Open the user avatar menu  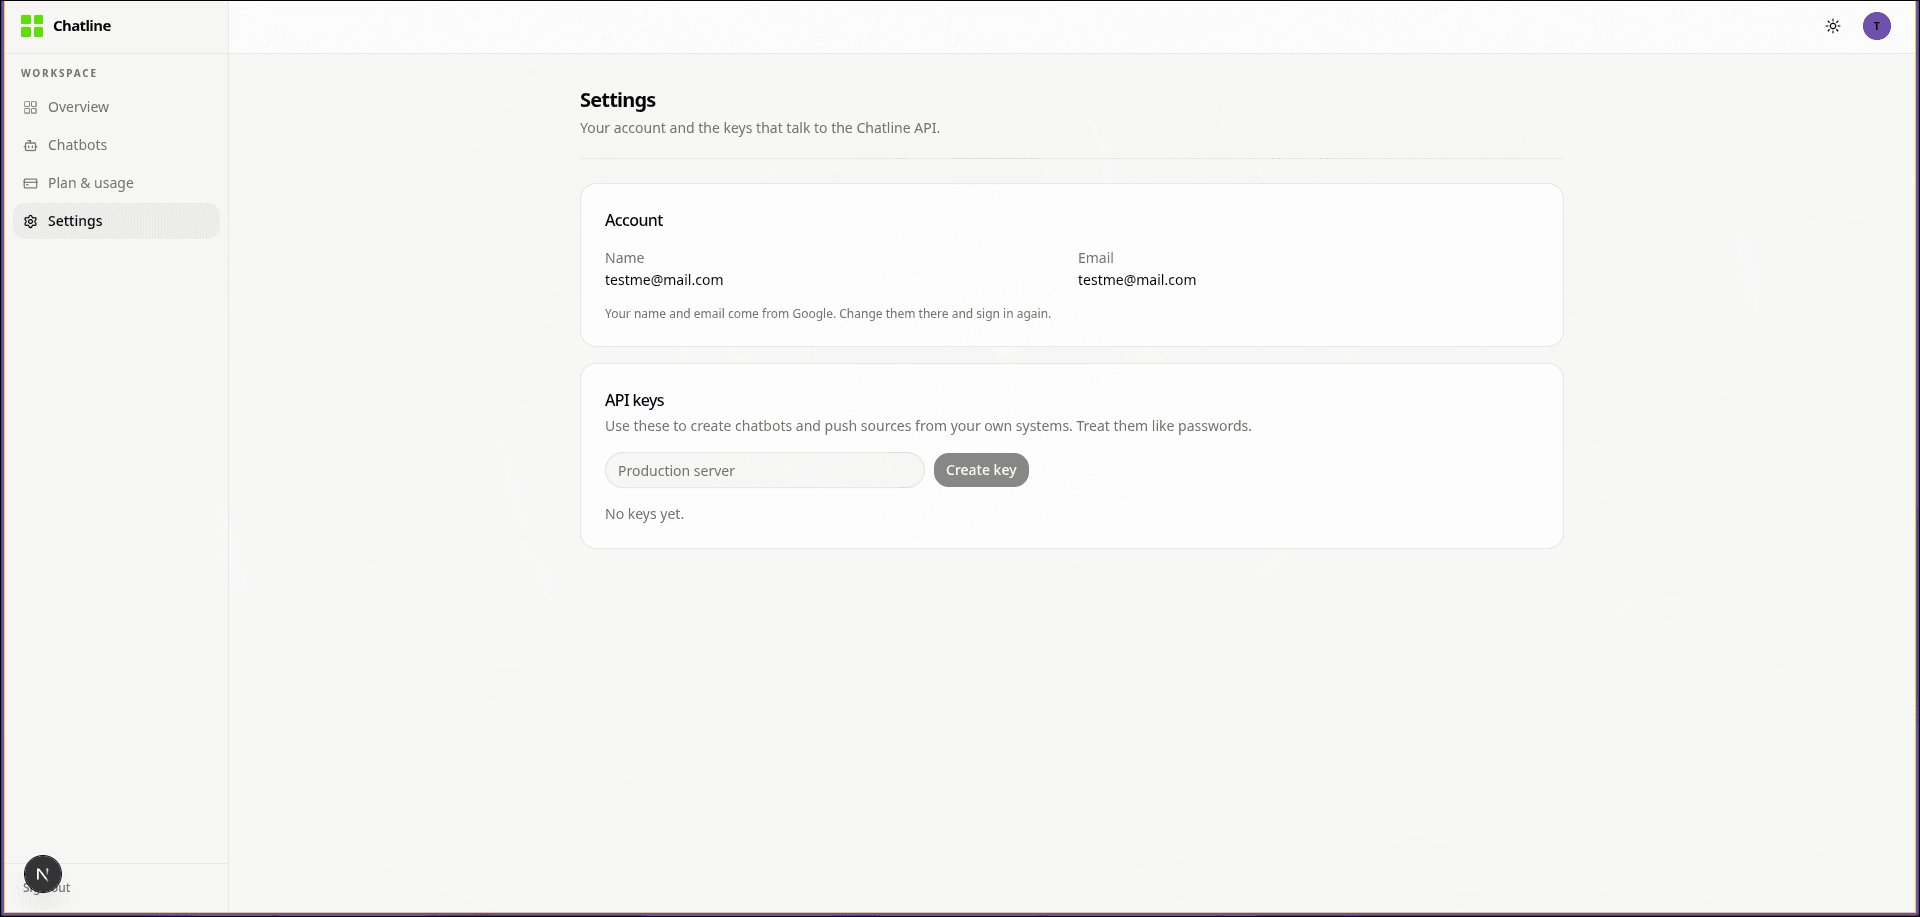(1877, 26)
